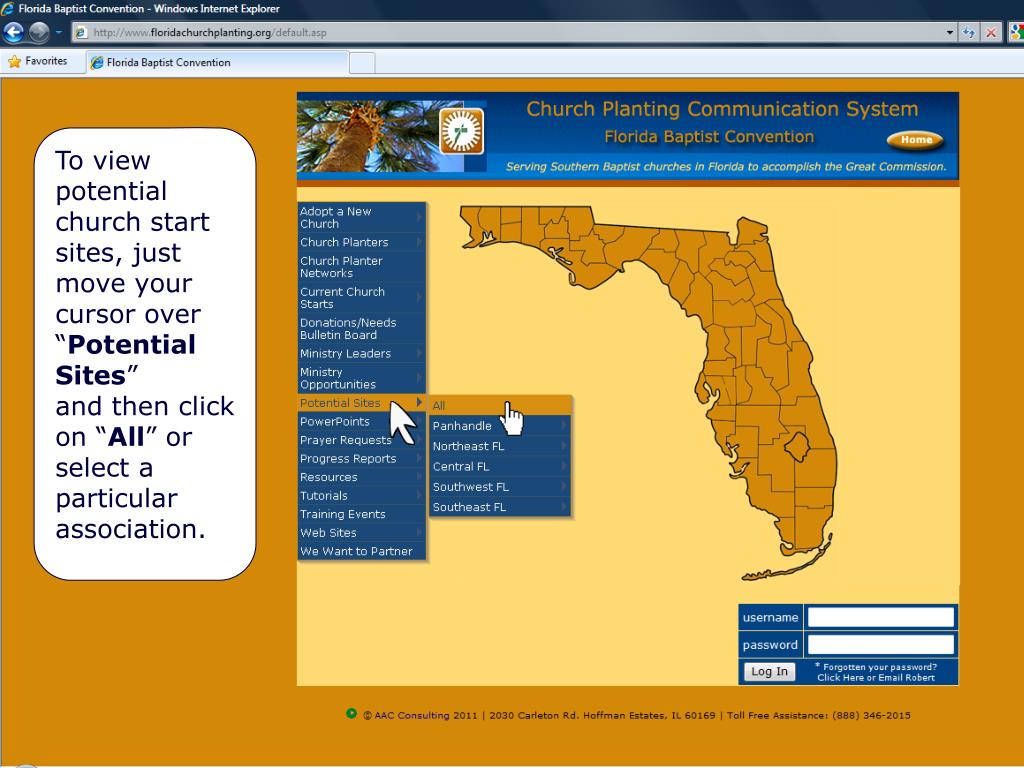Click Forgotten your password email link
Viewport: 1024px width, 768px height.
click(x=876, y=672)
